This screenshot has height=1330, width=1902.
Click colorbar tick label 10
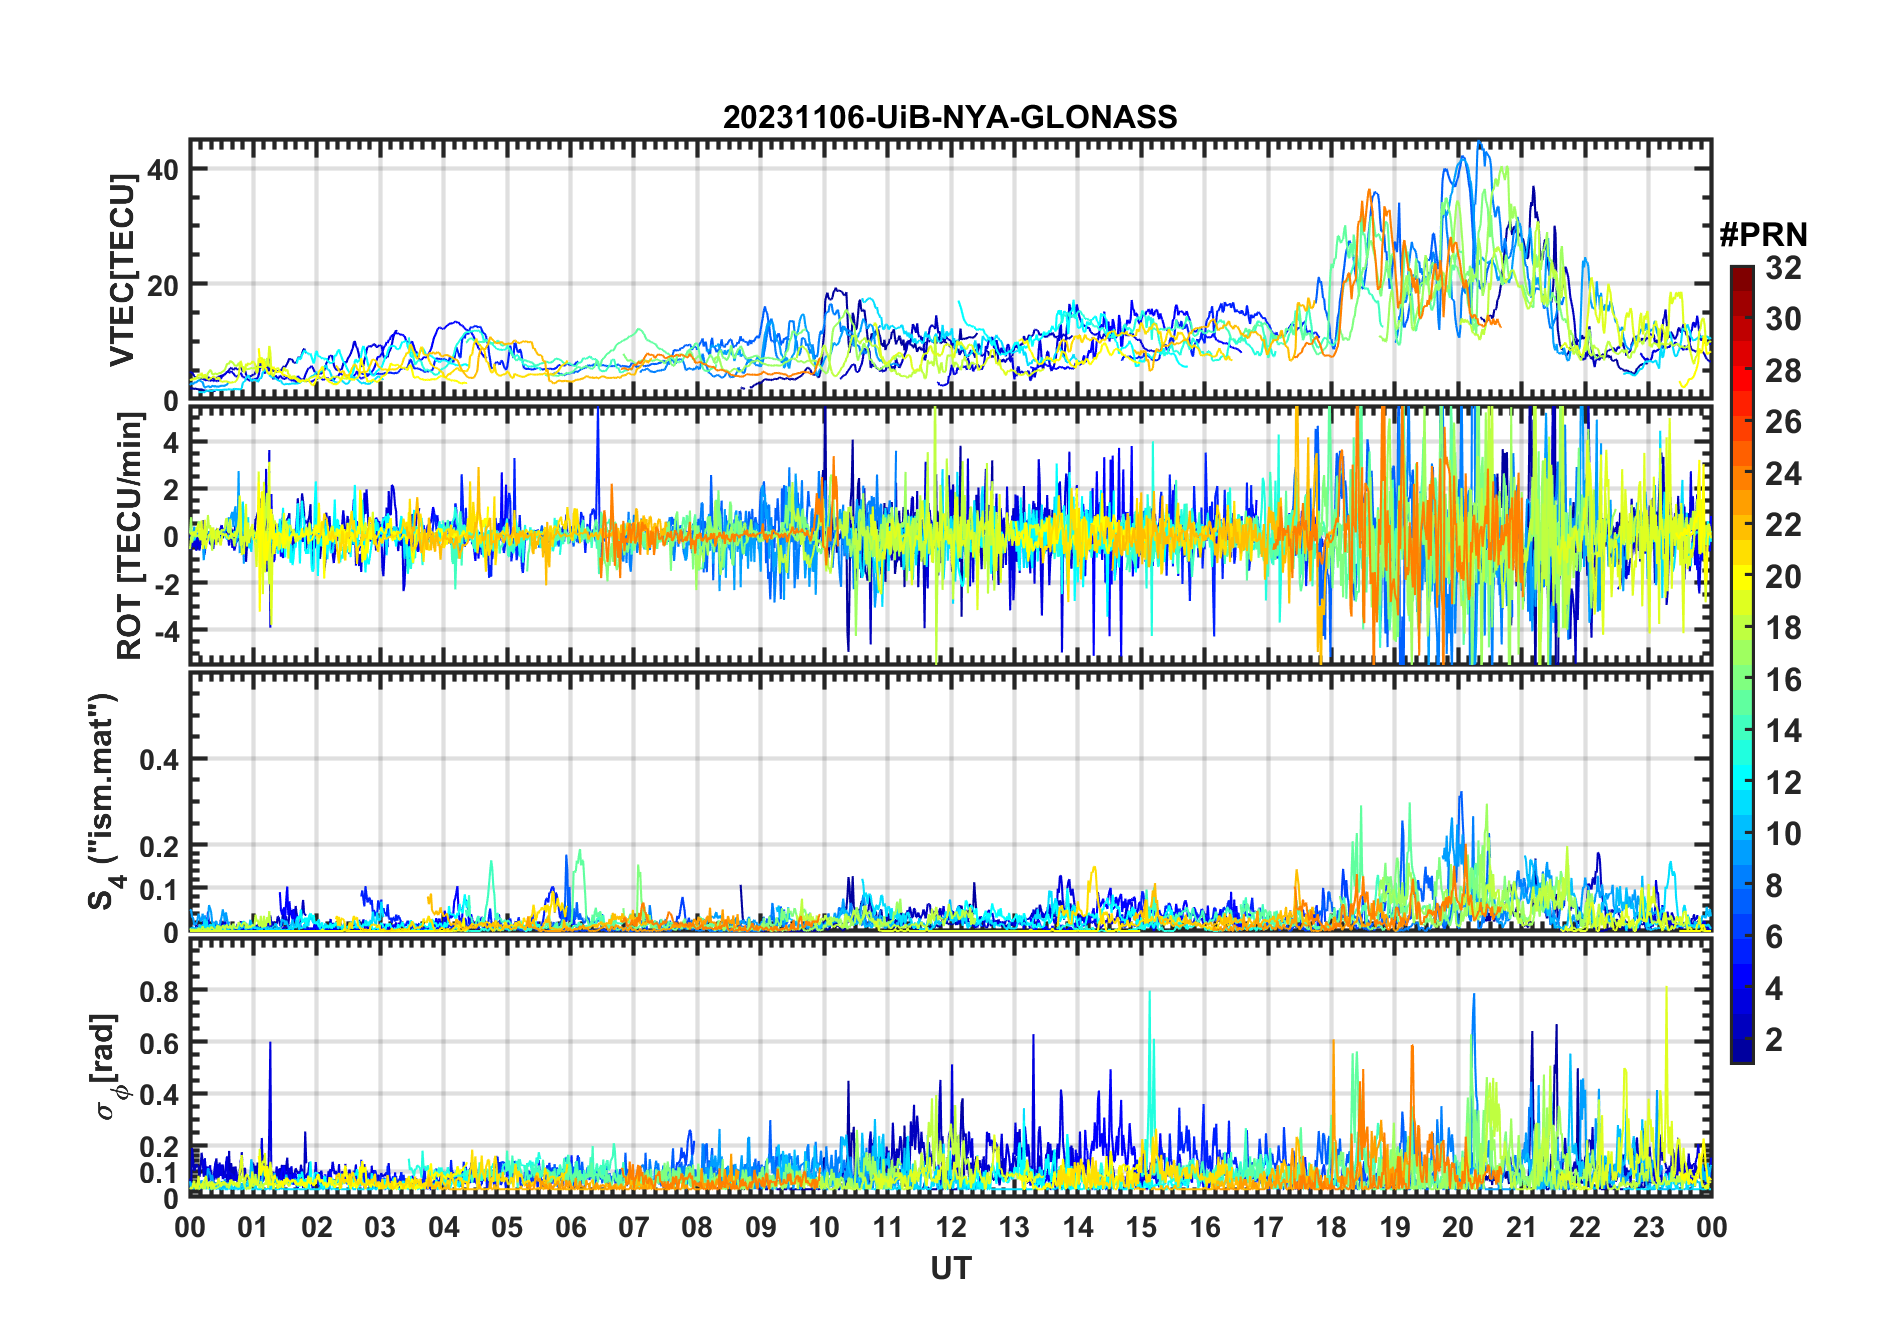coord(1783,834)
